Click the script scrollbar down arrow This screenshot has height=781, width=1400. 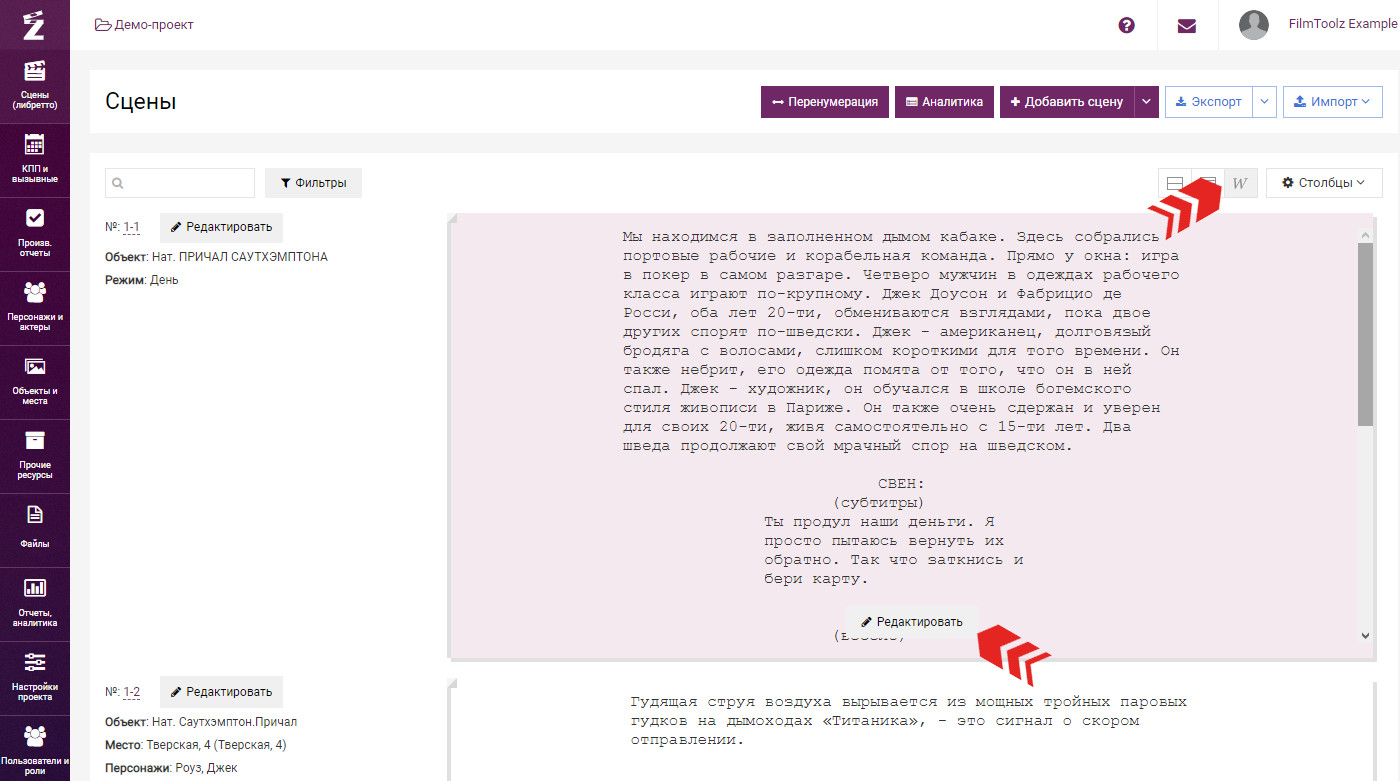[x=1366, y=635]
